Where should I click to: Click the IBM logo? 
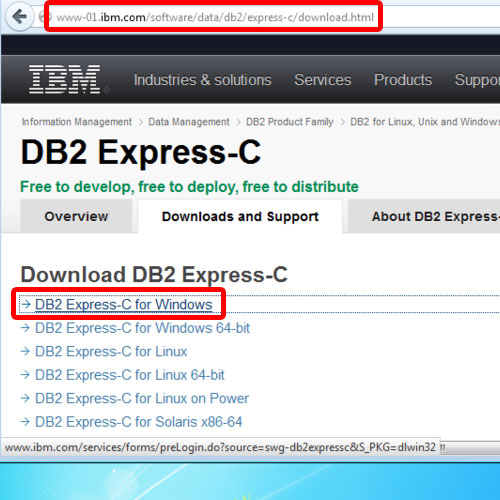click(65, 79)
